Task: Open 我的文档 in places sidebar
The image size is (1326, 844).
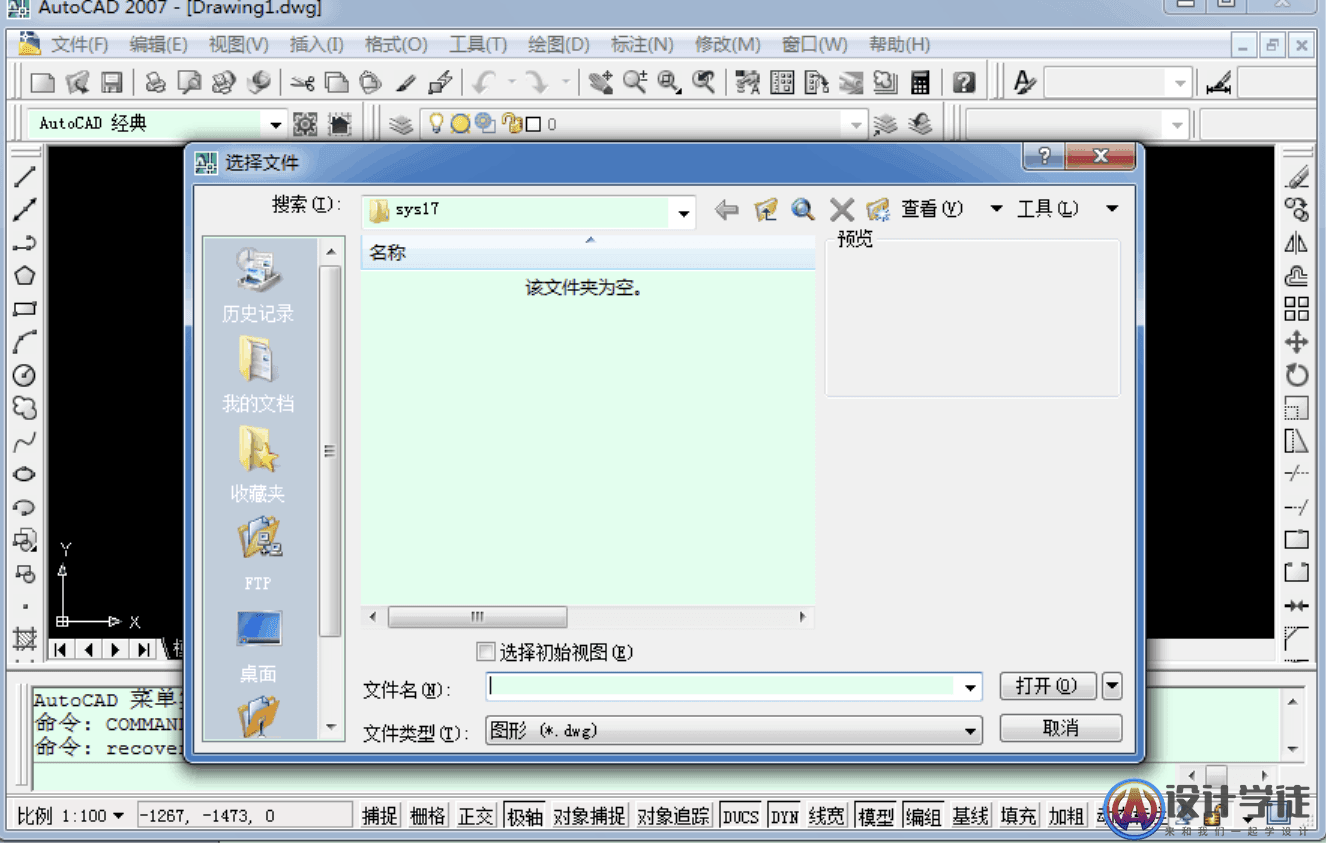Action: (258, 375)
